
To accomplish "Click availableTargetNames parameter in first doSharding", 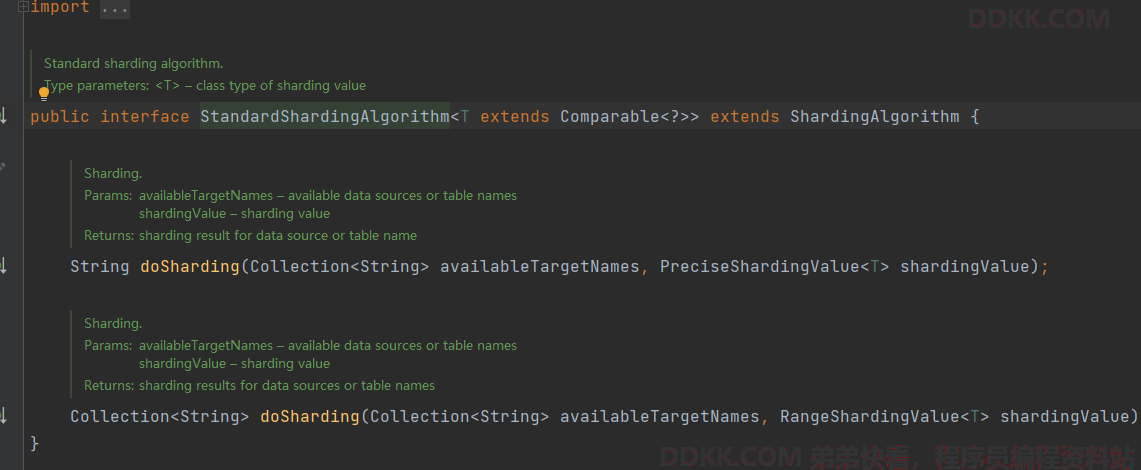I will click(539, 267).
